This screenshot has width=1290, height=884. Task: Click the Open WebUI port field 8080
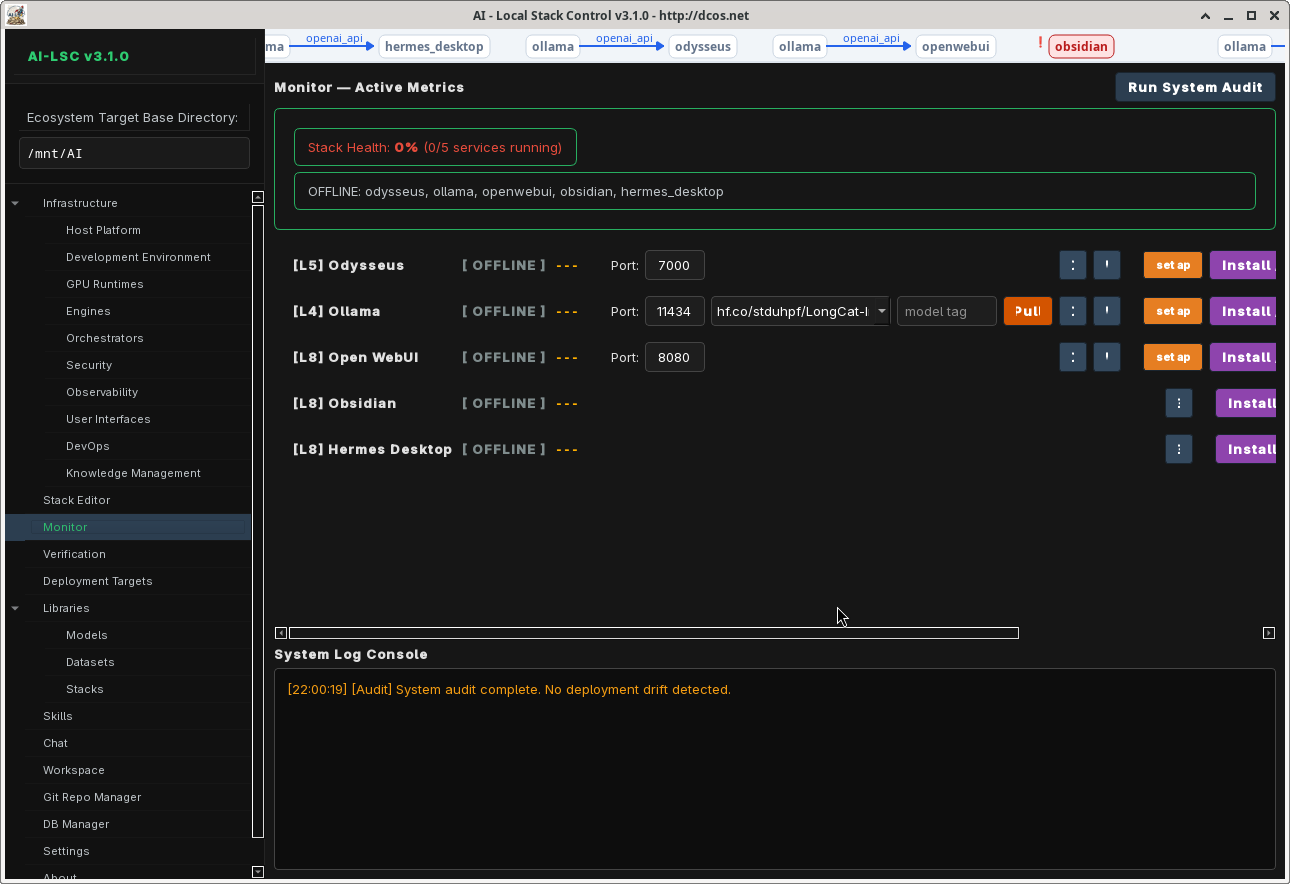pyautogui.click(x=675, y=357)
